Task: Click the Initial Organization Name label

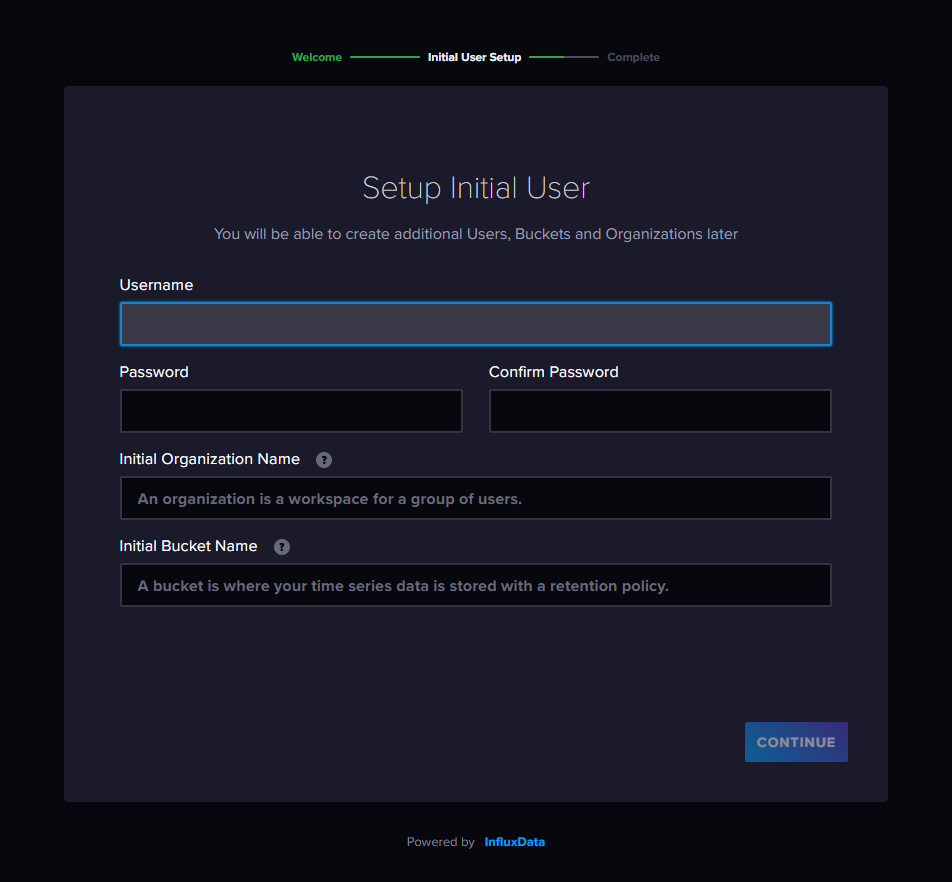Action: (x=209, y=459)
